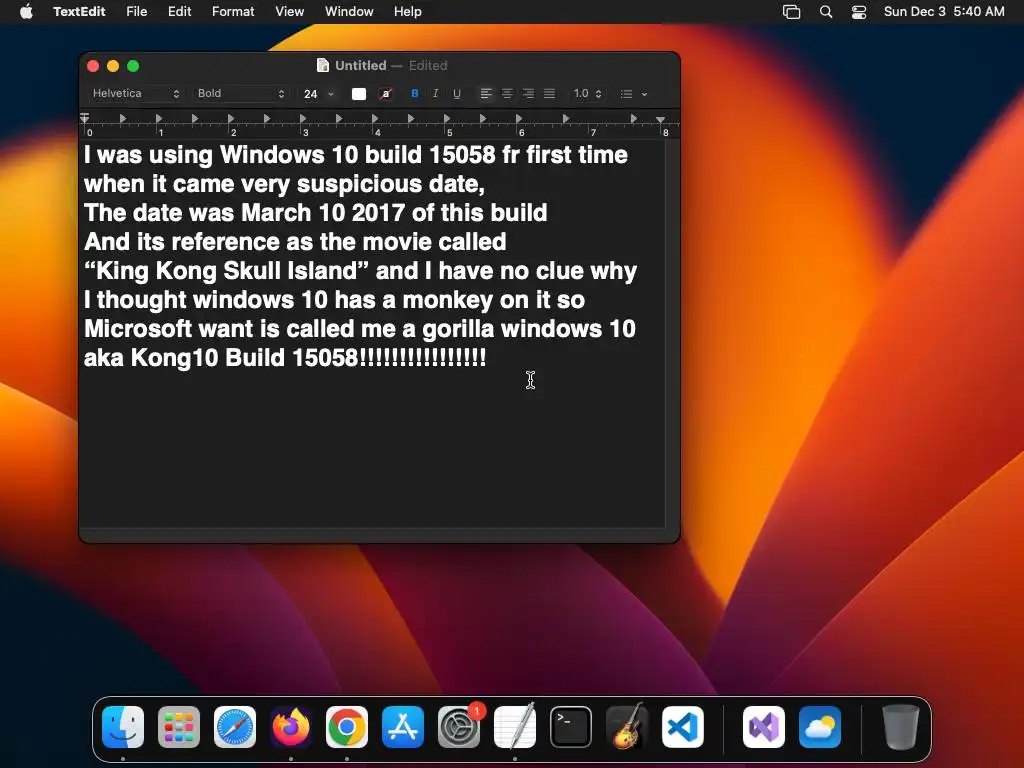Open the TextEdit application menu
The image size is (1024, 768).
tap(79, 11)
